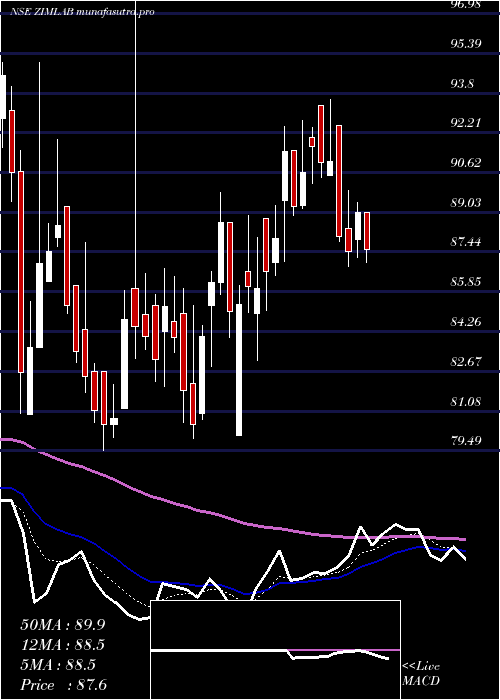The height and width of the screenshot is (700, 500).
Task: Click the 79.49 price axis label
Action: coord(466,441)
